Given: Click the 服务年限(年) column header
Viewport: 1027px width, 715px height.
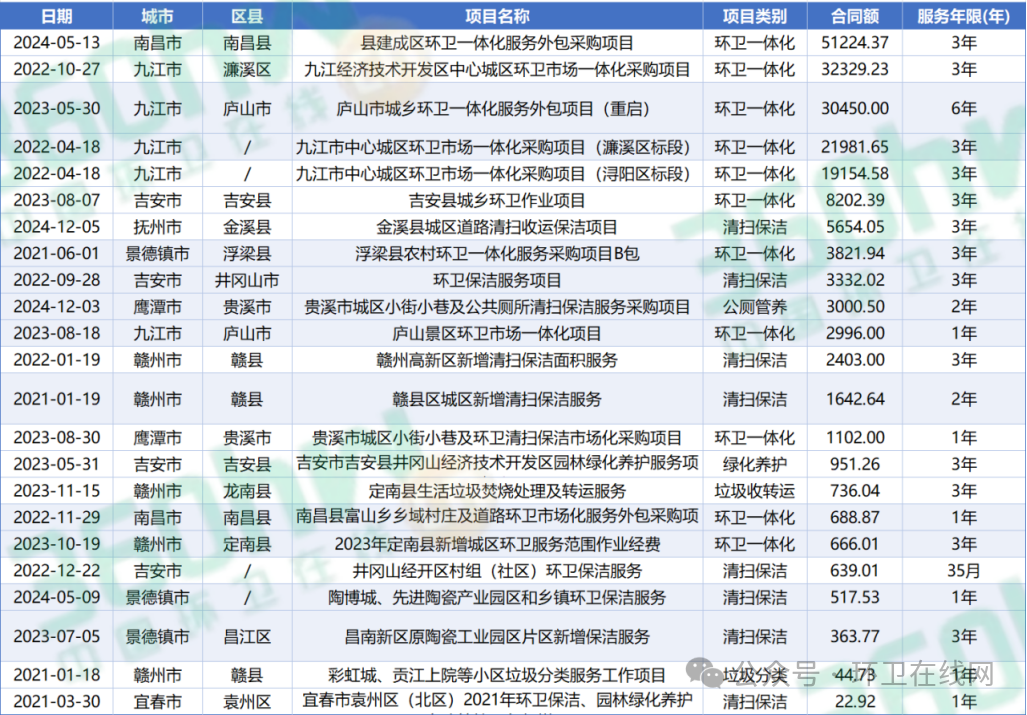Looking at the screenshot, I should [963, 16].
